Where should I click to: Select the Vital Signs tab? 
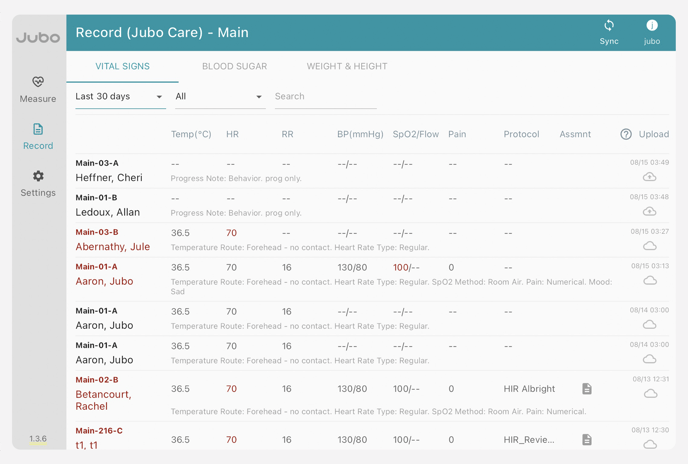click(x=122, y=66)
